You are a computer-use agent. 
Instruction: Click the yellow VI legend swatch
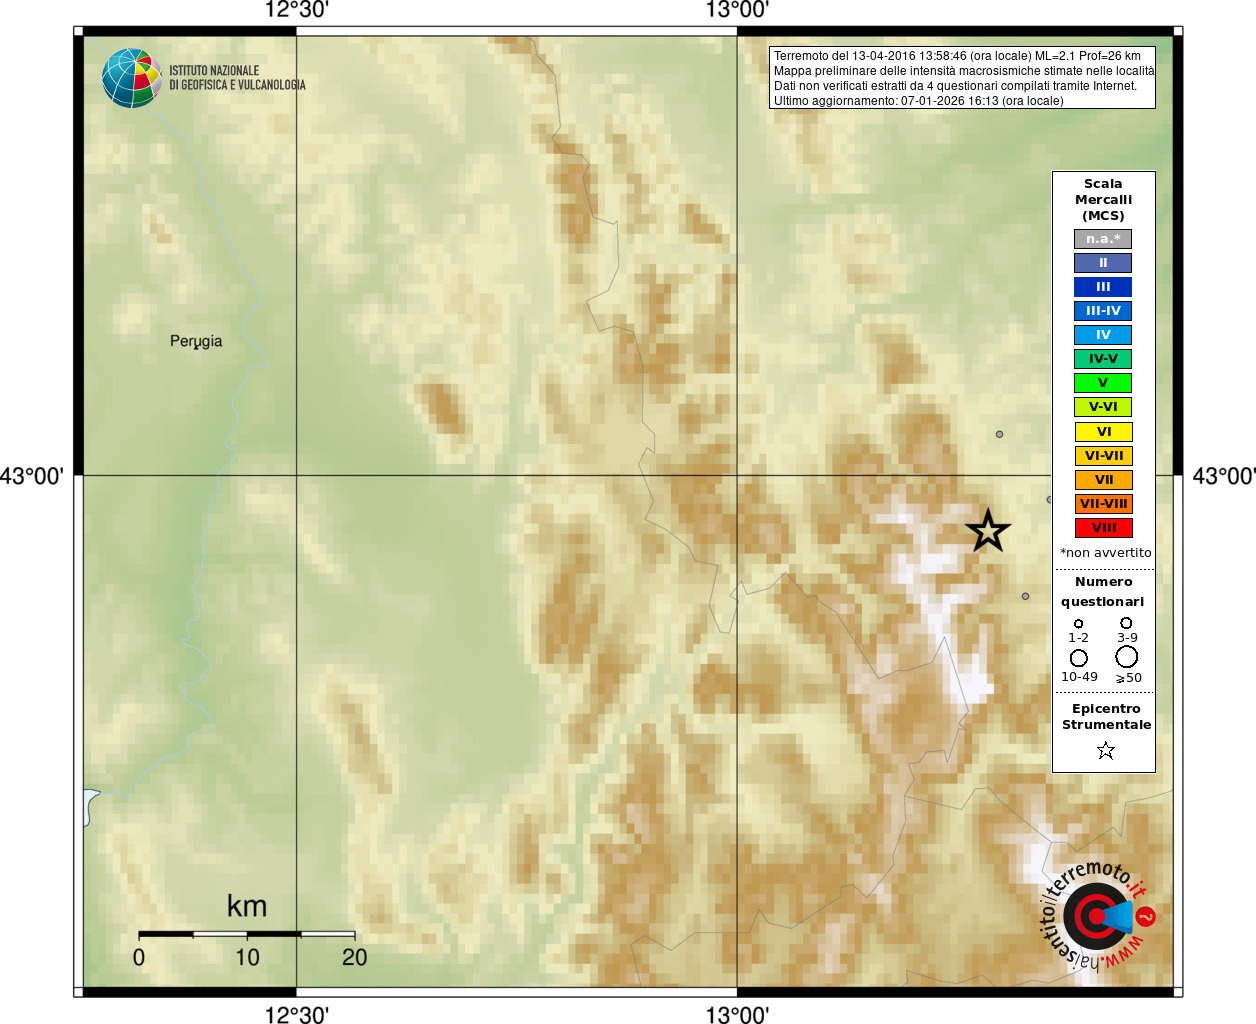click(x=1103, y=432)
